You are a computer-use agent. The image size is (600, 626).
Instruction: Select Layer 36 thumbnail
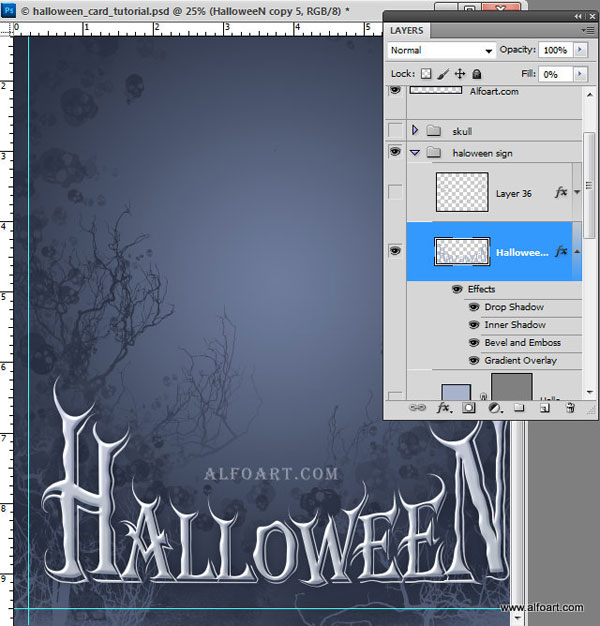(x=462, y=192)
